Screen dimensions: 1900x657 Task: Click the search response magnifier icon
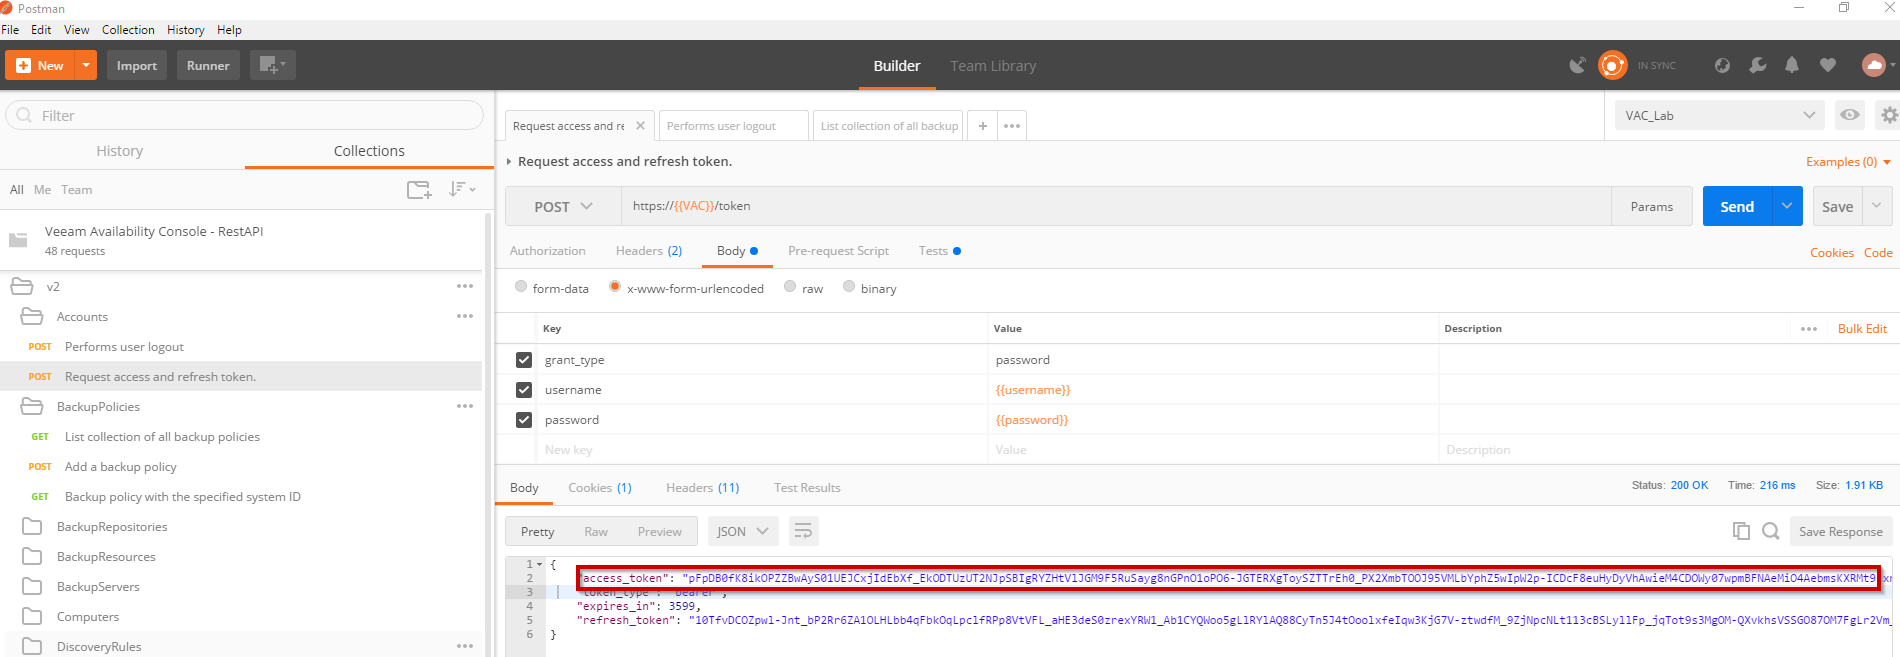click(1771, 531)
